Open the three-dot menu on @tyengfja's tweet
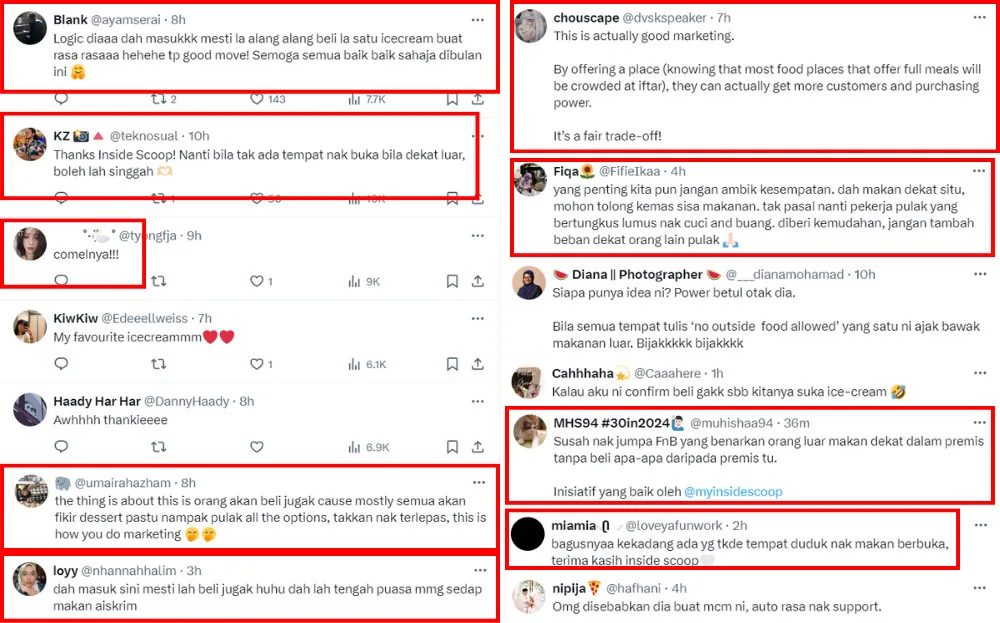The height and width of the screenshot is (623, 1000). pos(478,235)
